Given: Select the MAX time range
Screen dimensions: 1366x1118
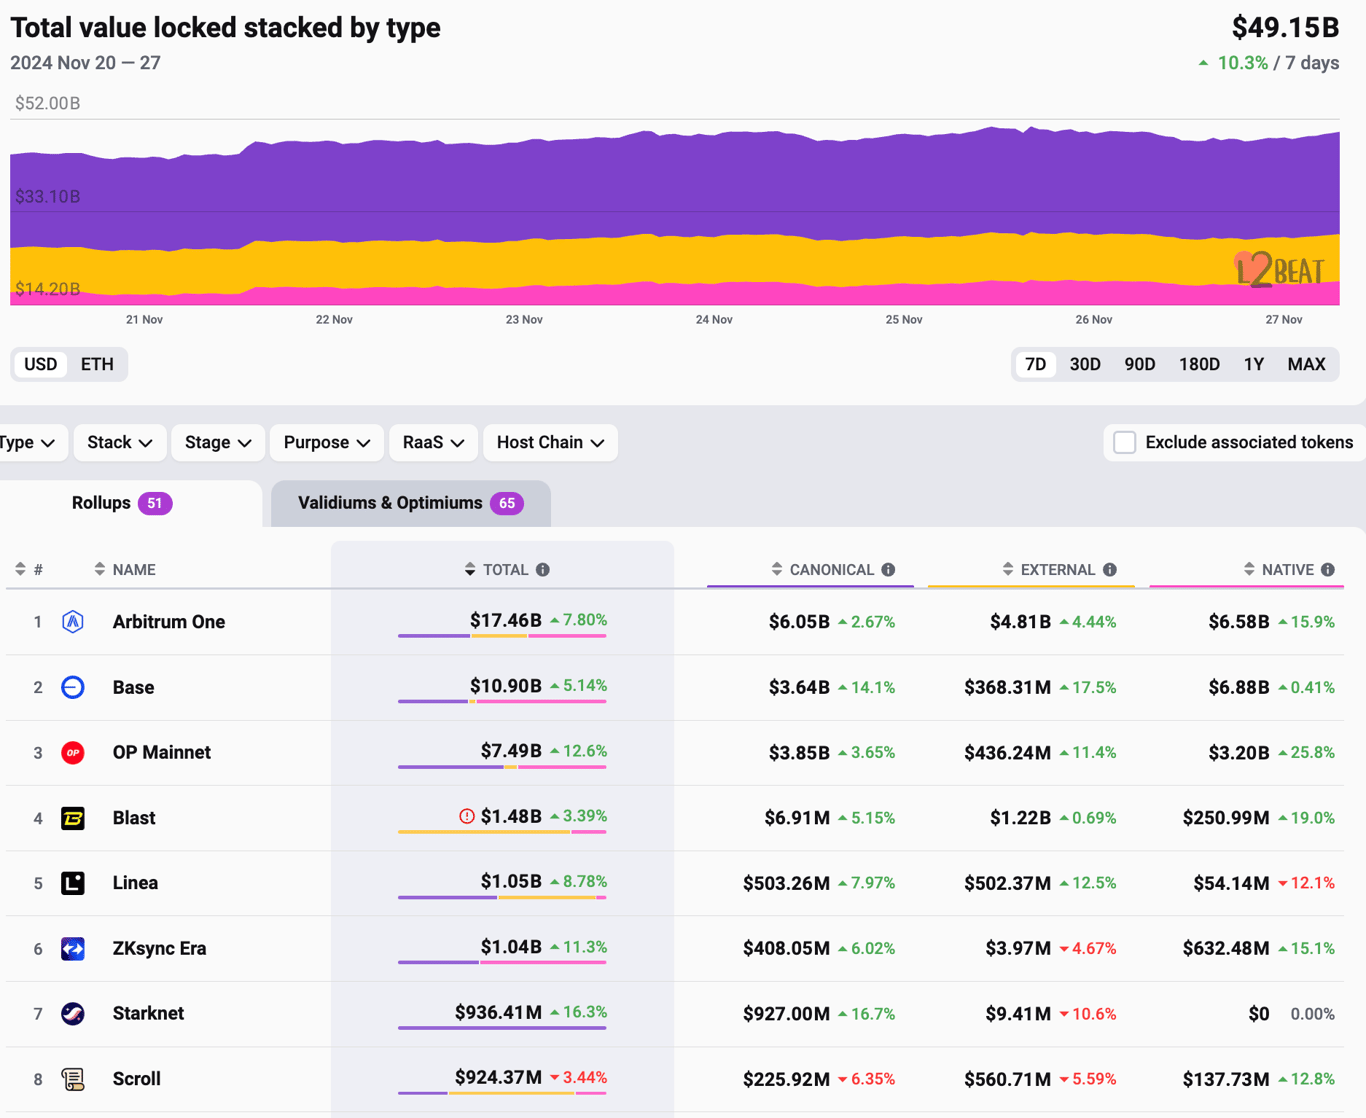Looking at the screenshot, I should 1306,364.
